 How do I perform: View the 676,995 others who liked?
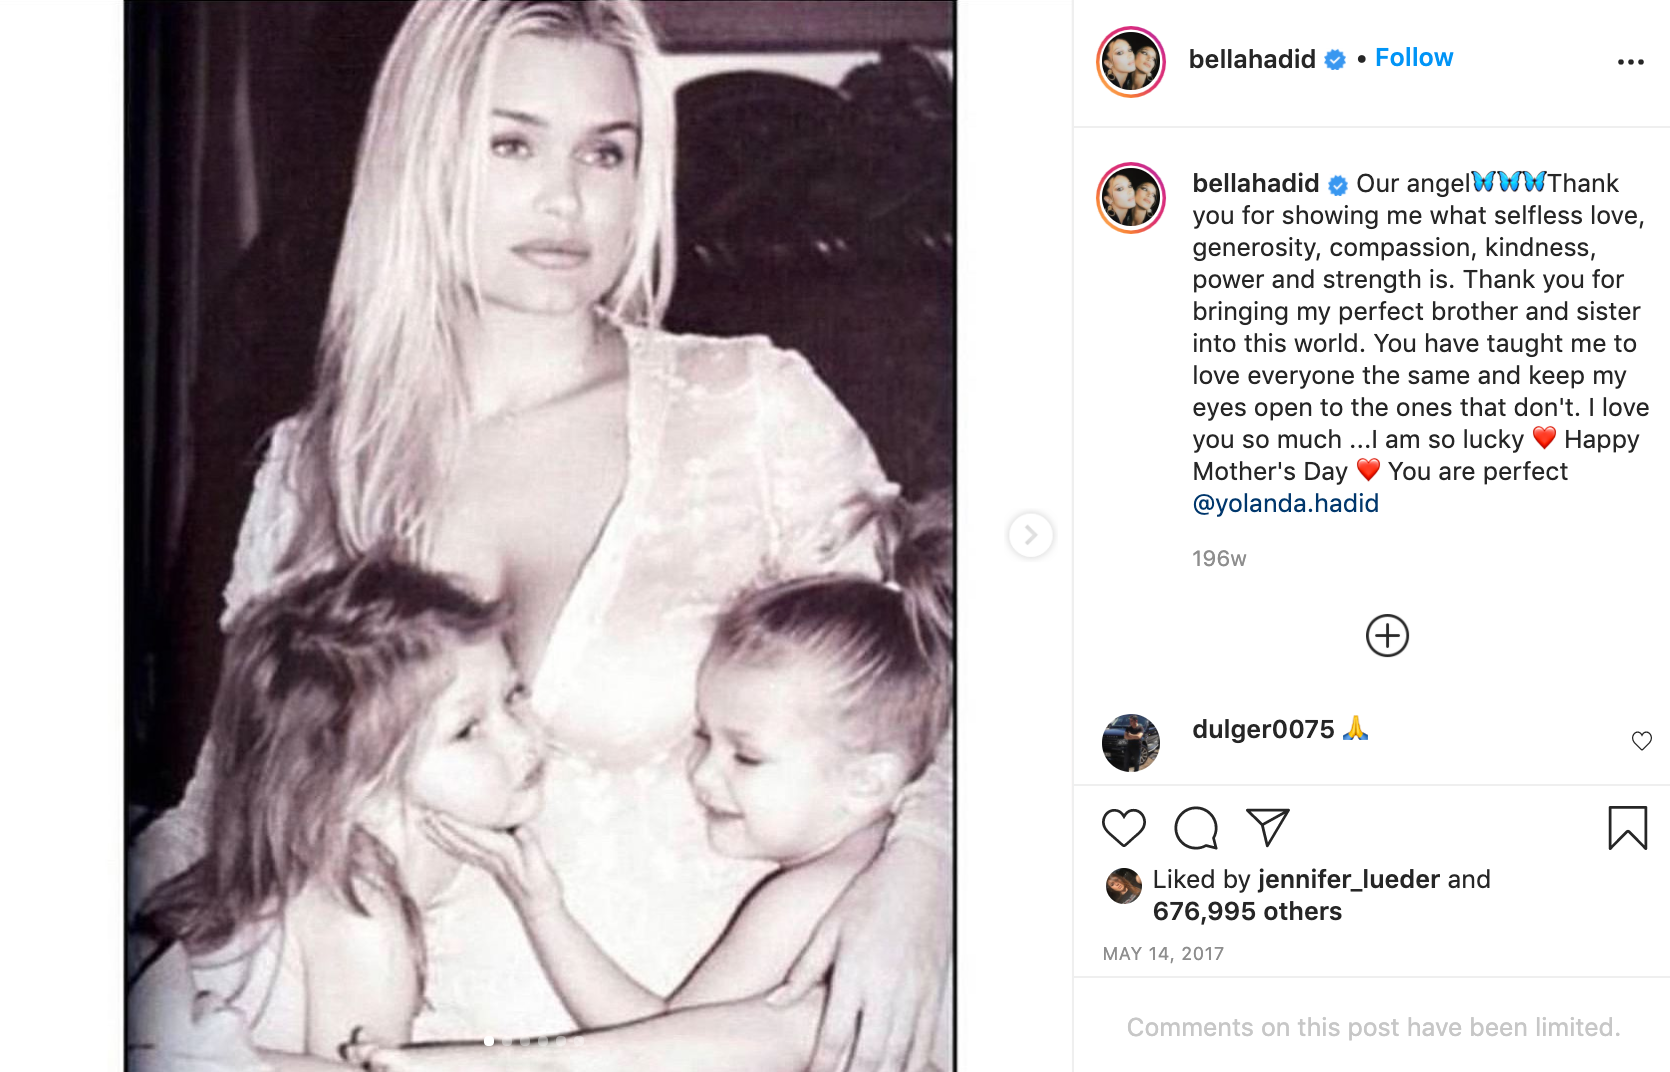[x=1247, y=911]
